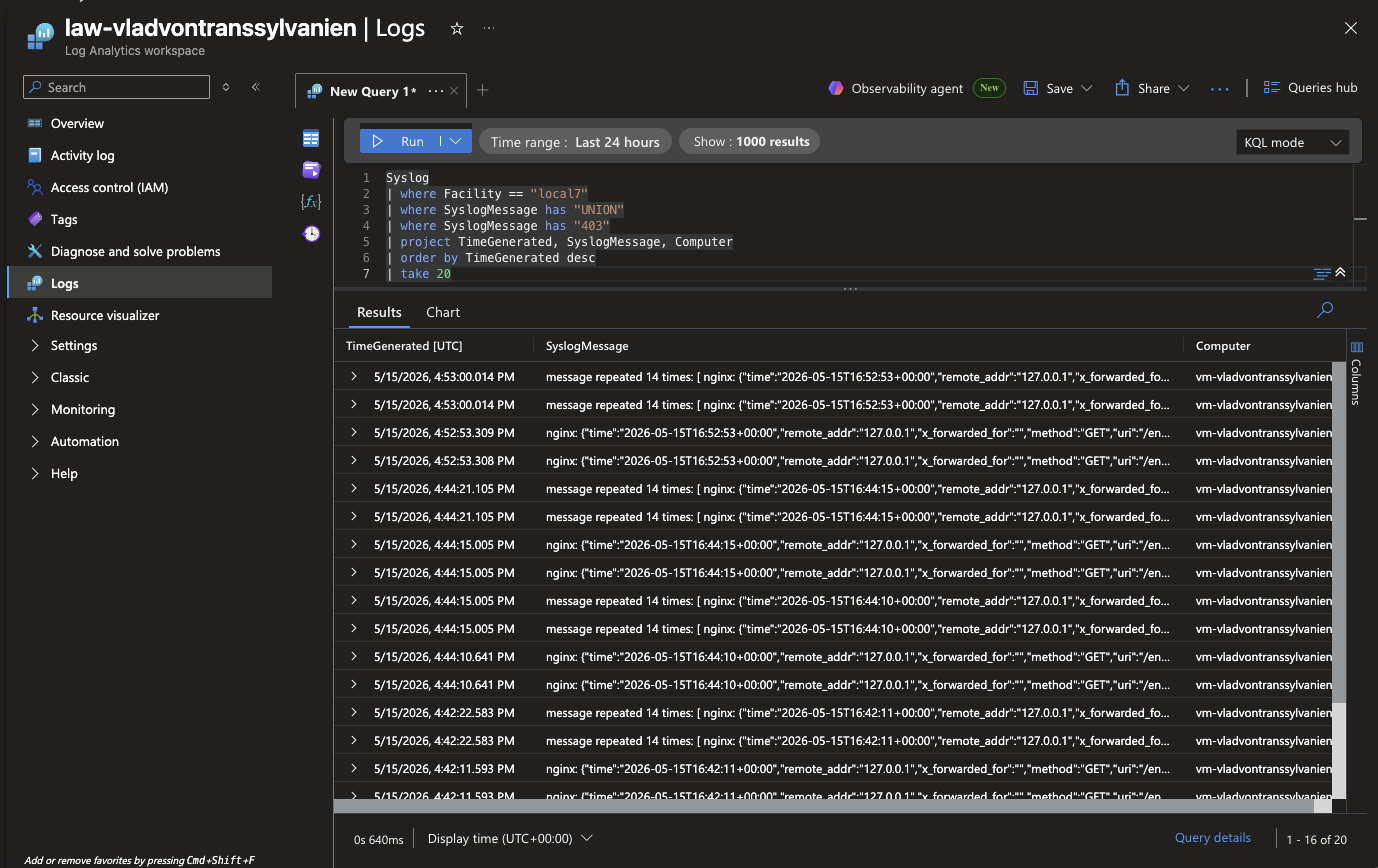Close the Logs blade with X
The width and height of the screenshot is (1378, 868).
1351,29
